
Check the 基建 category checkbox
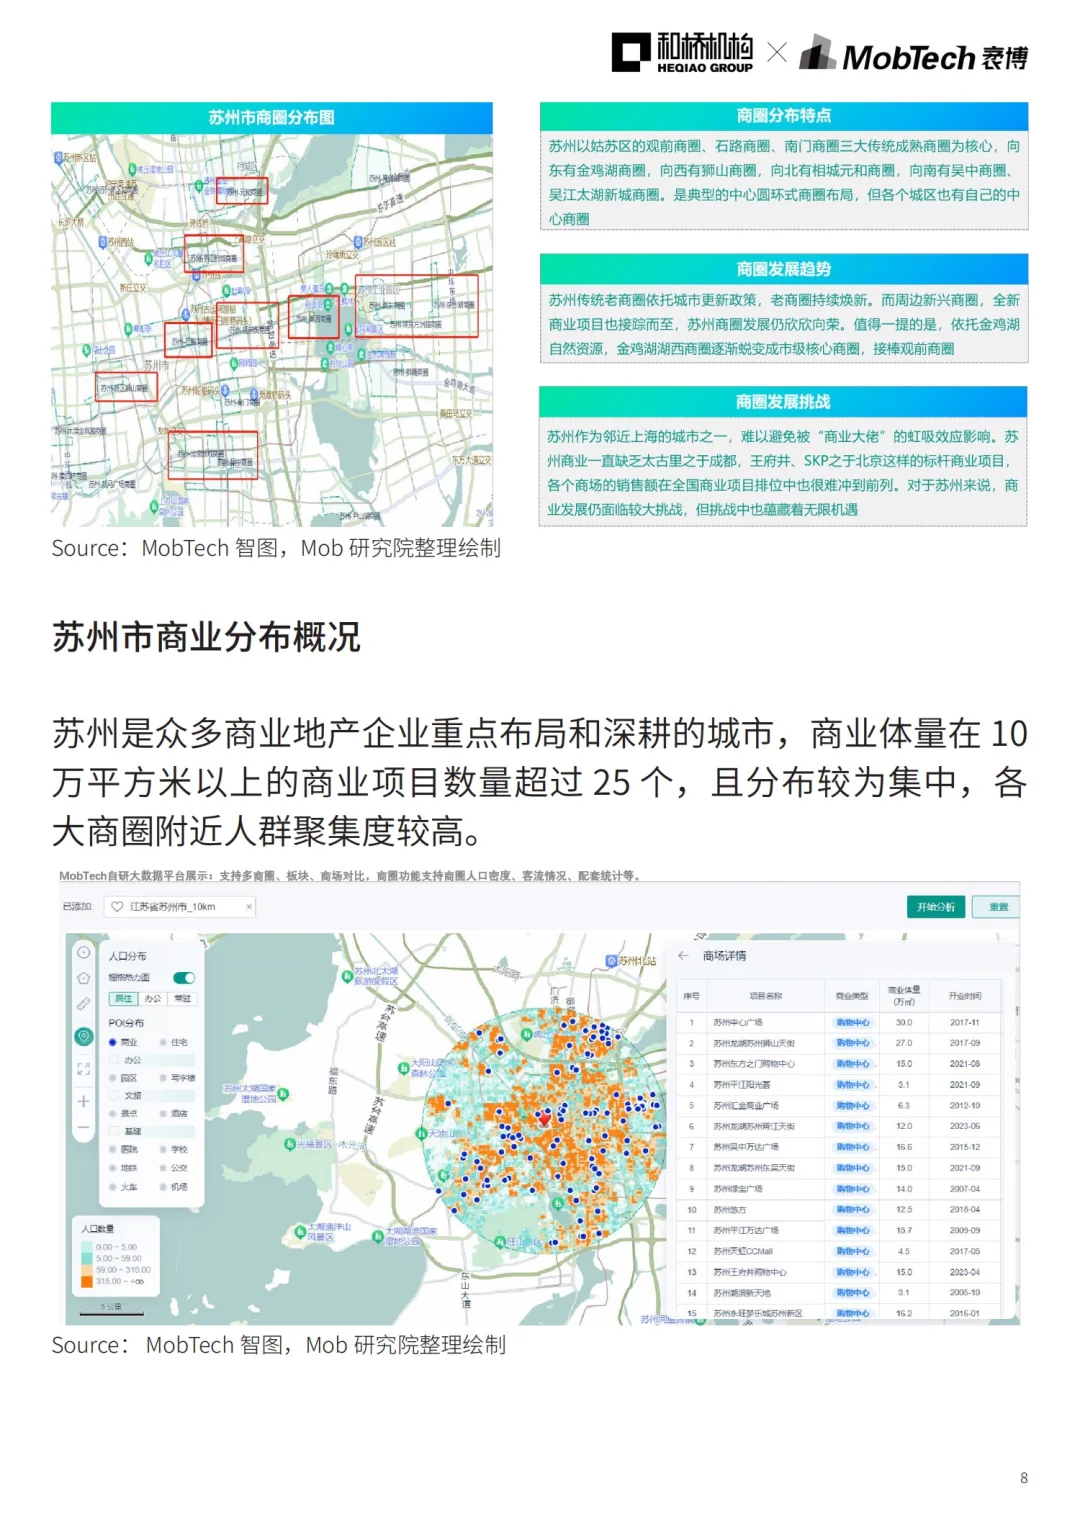[x=113, y=1132]
